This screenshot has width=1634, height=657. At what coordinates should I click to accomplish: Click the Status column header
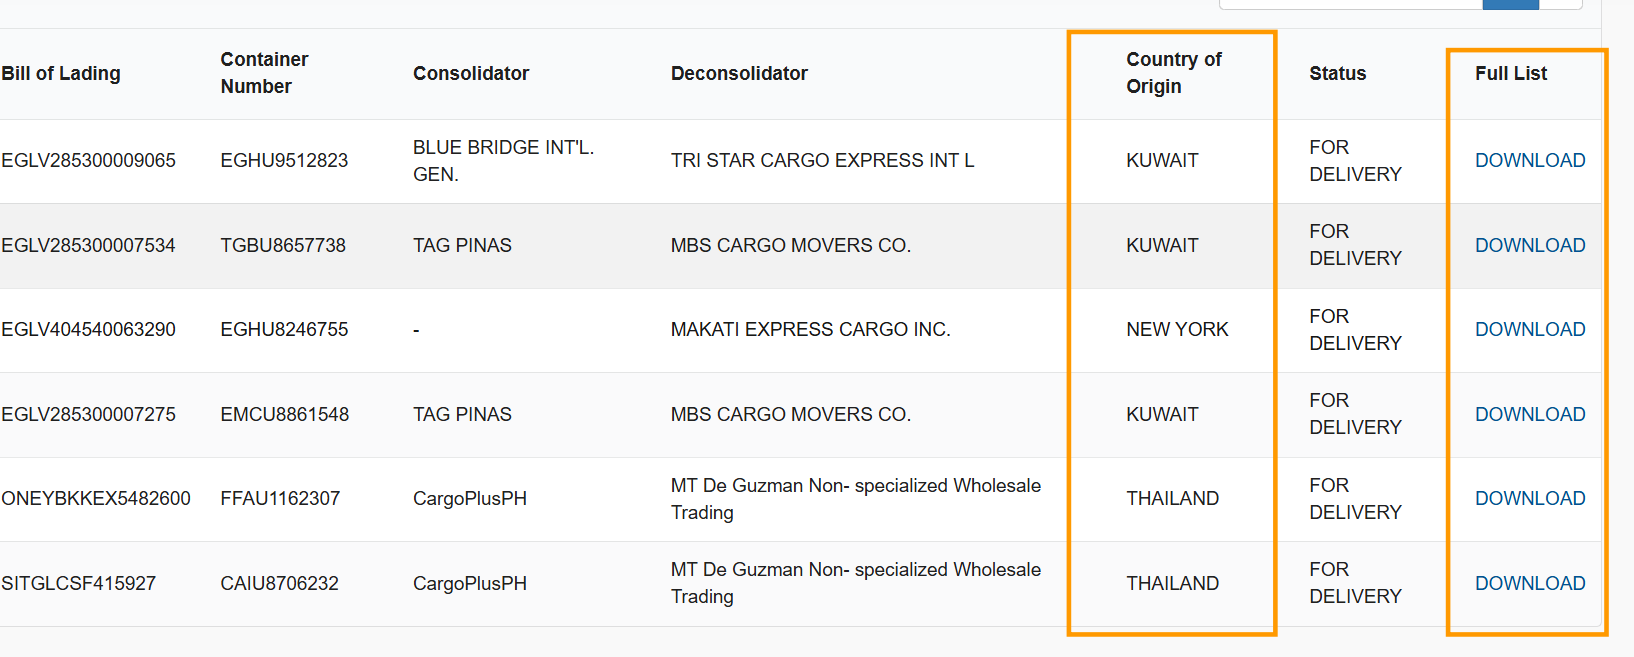coord(1337,73)
